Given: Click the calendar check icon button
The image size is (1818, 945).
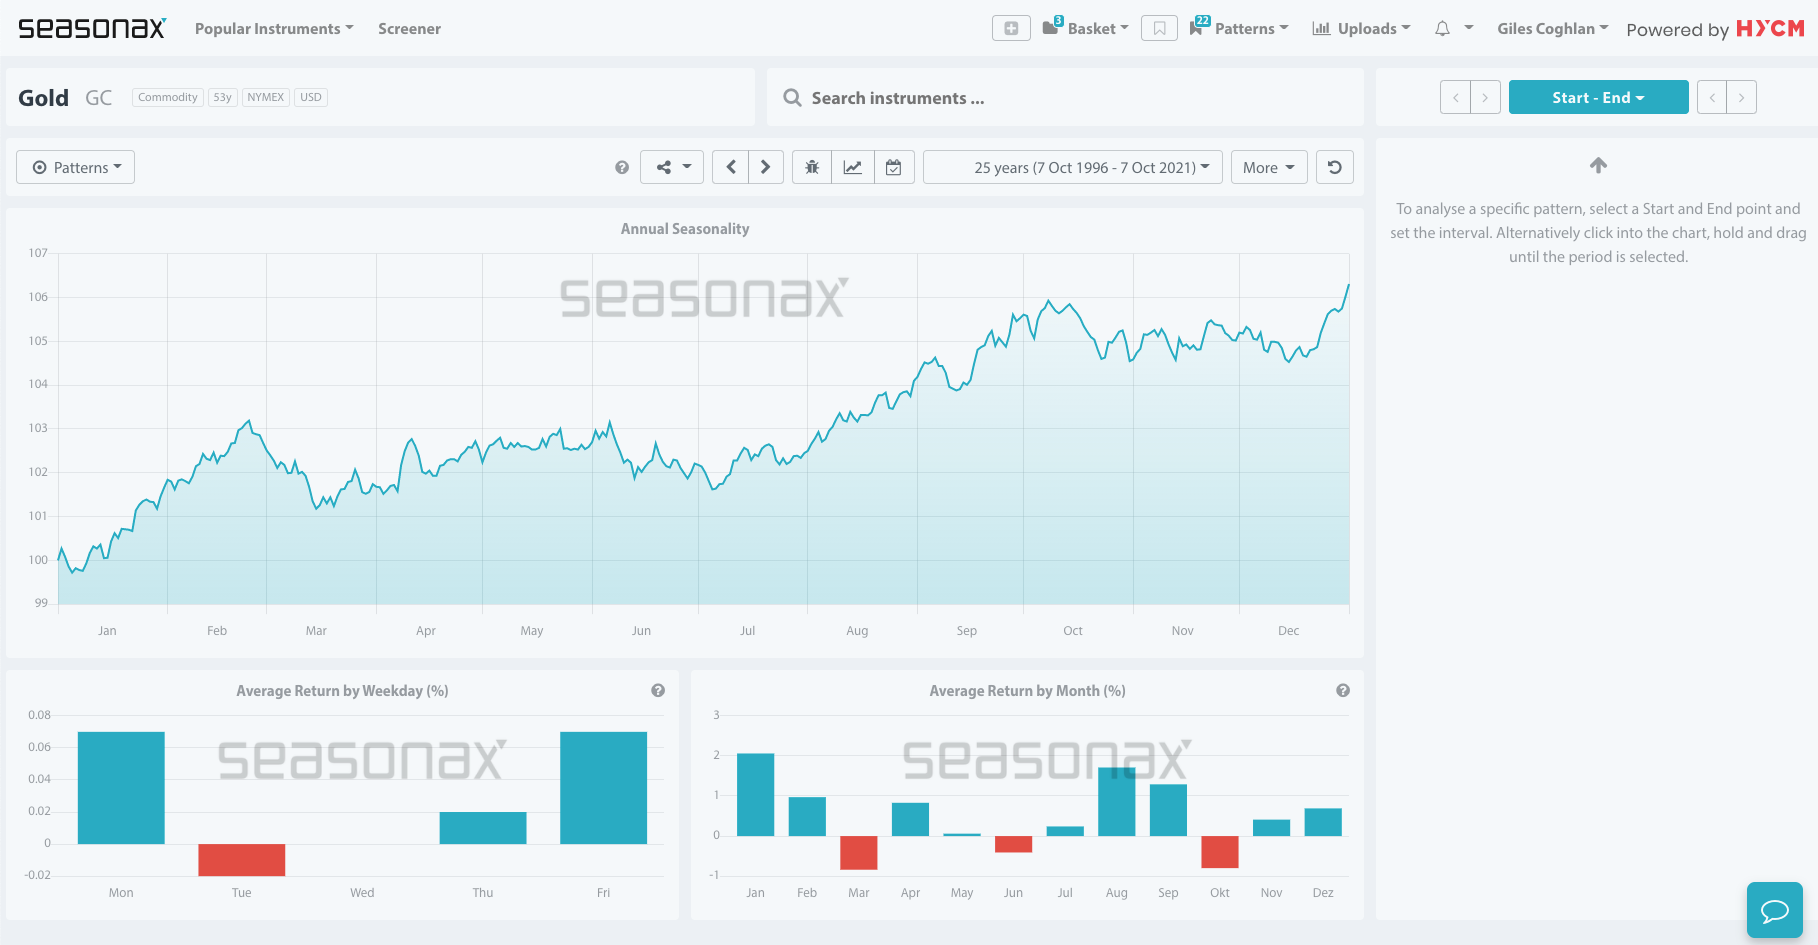Looking at the screenshot, I should coord(894,167).
